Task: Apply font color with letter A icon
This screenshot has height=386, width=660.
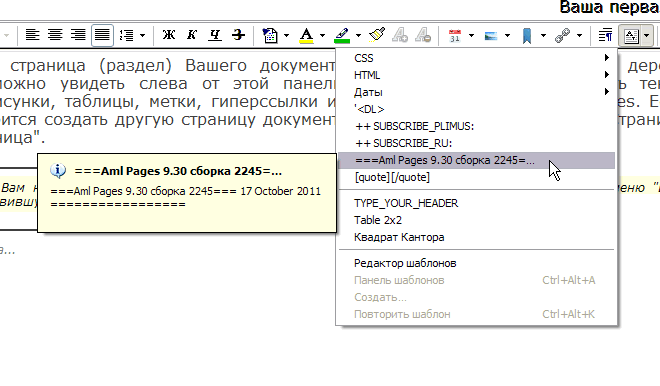Action: (306, 35)
